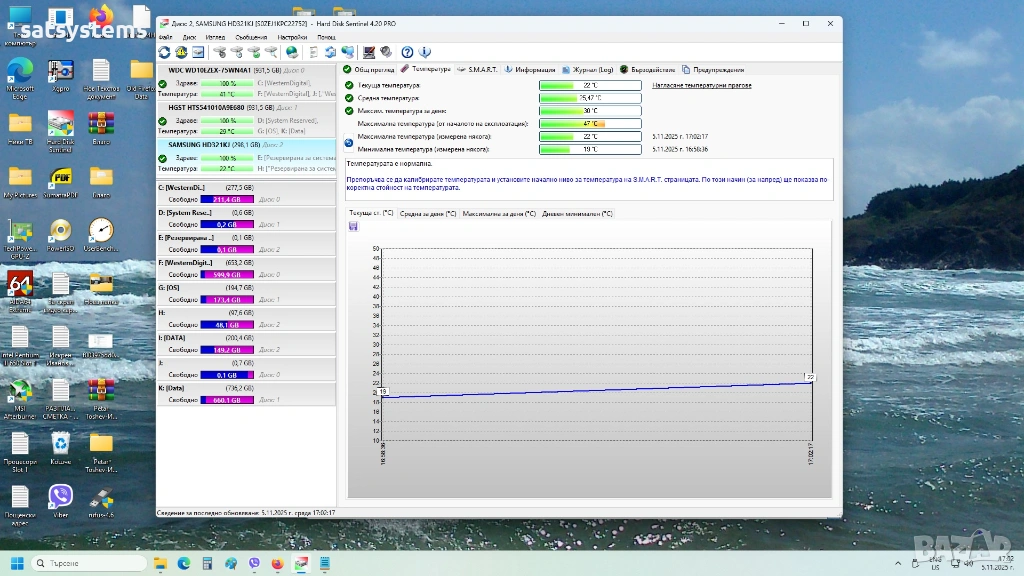Click the Viber icon on the desktop
Screen dimensions: 1024x576
click(x=61, y=496)
